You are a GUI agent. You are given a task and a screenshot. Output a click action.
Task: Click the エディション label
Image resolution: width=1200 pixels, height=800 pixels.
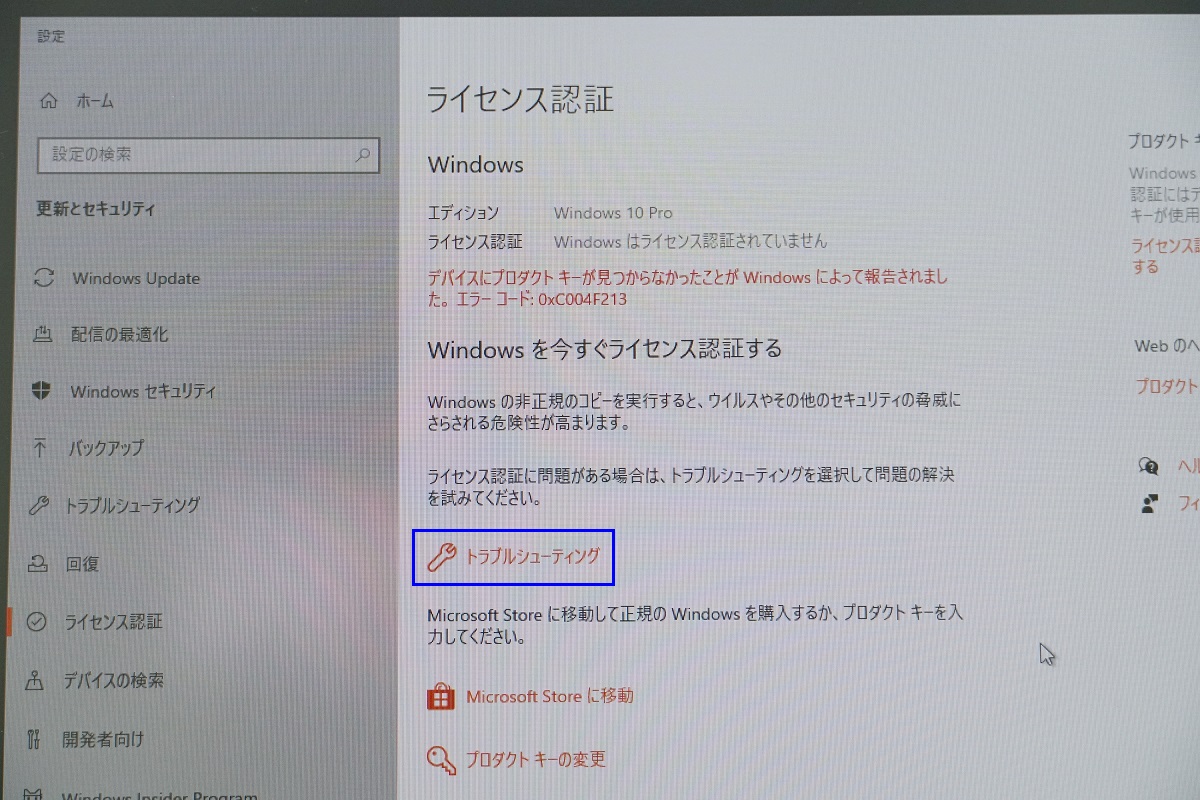coord(463,212)
